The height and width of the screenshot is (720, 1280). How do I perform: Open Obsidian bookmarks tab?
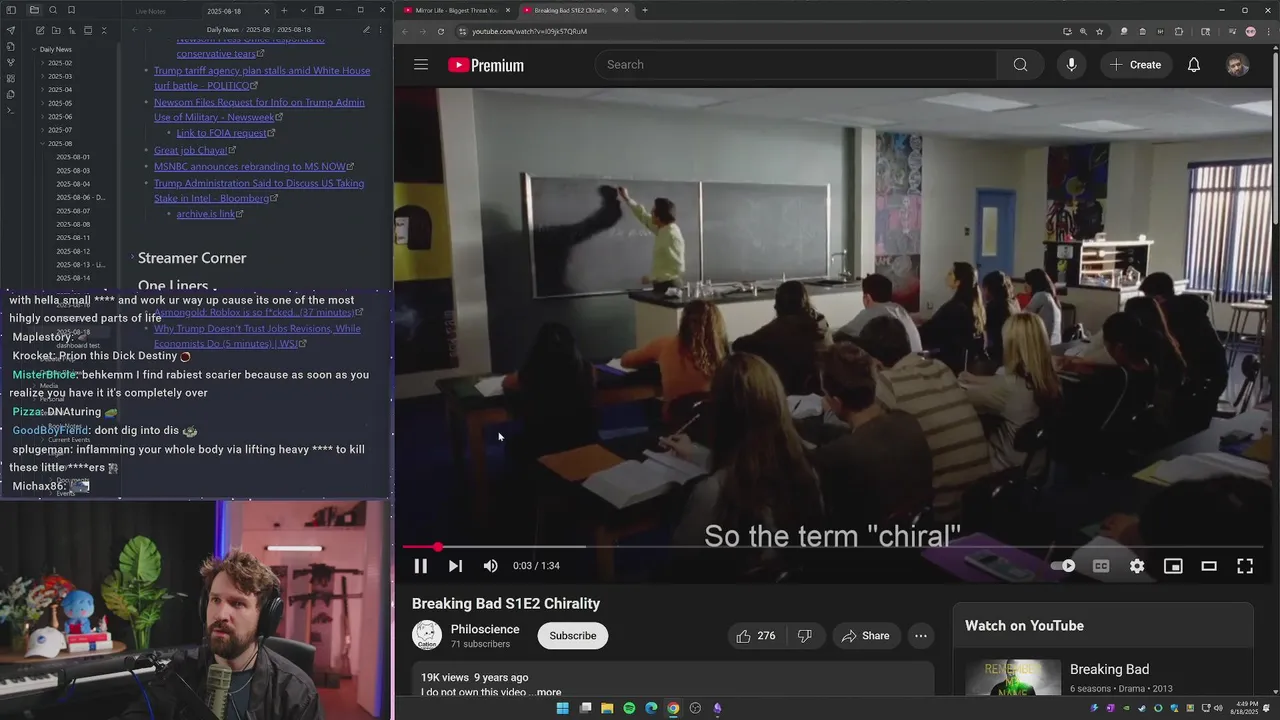pos(72,10)
